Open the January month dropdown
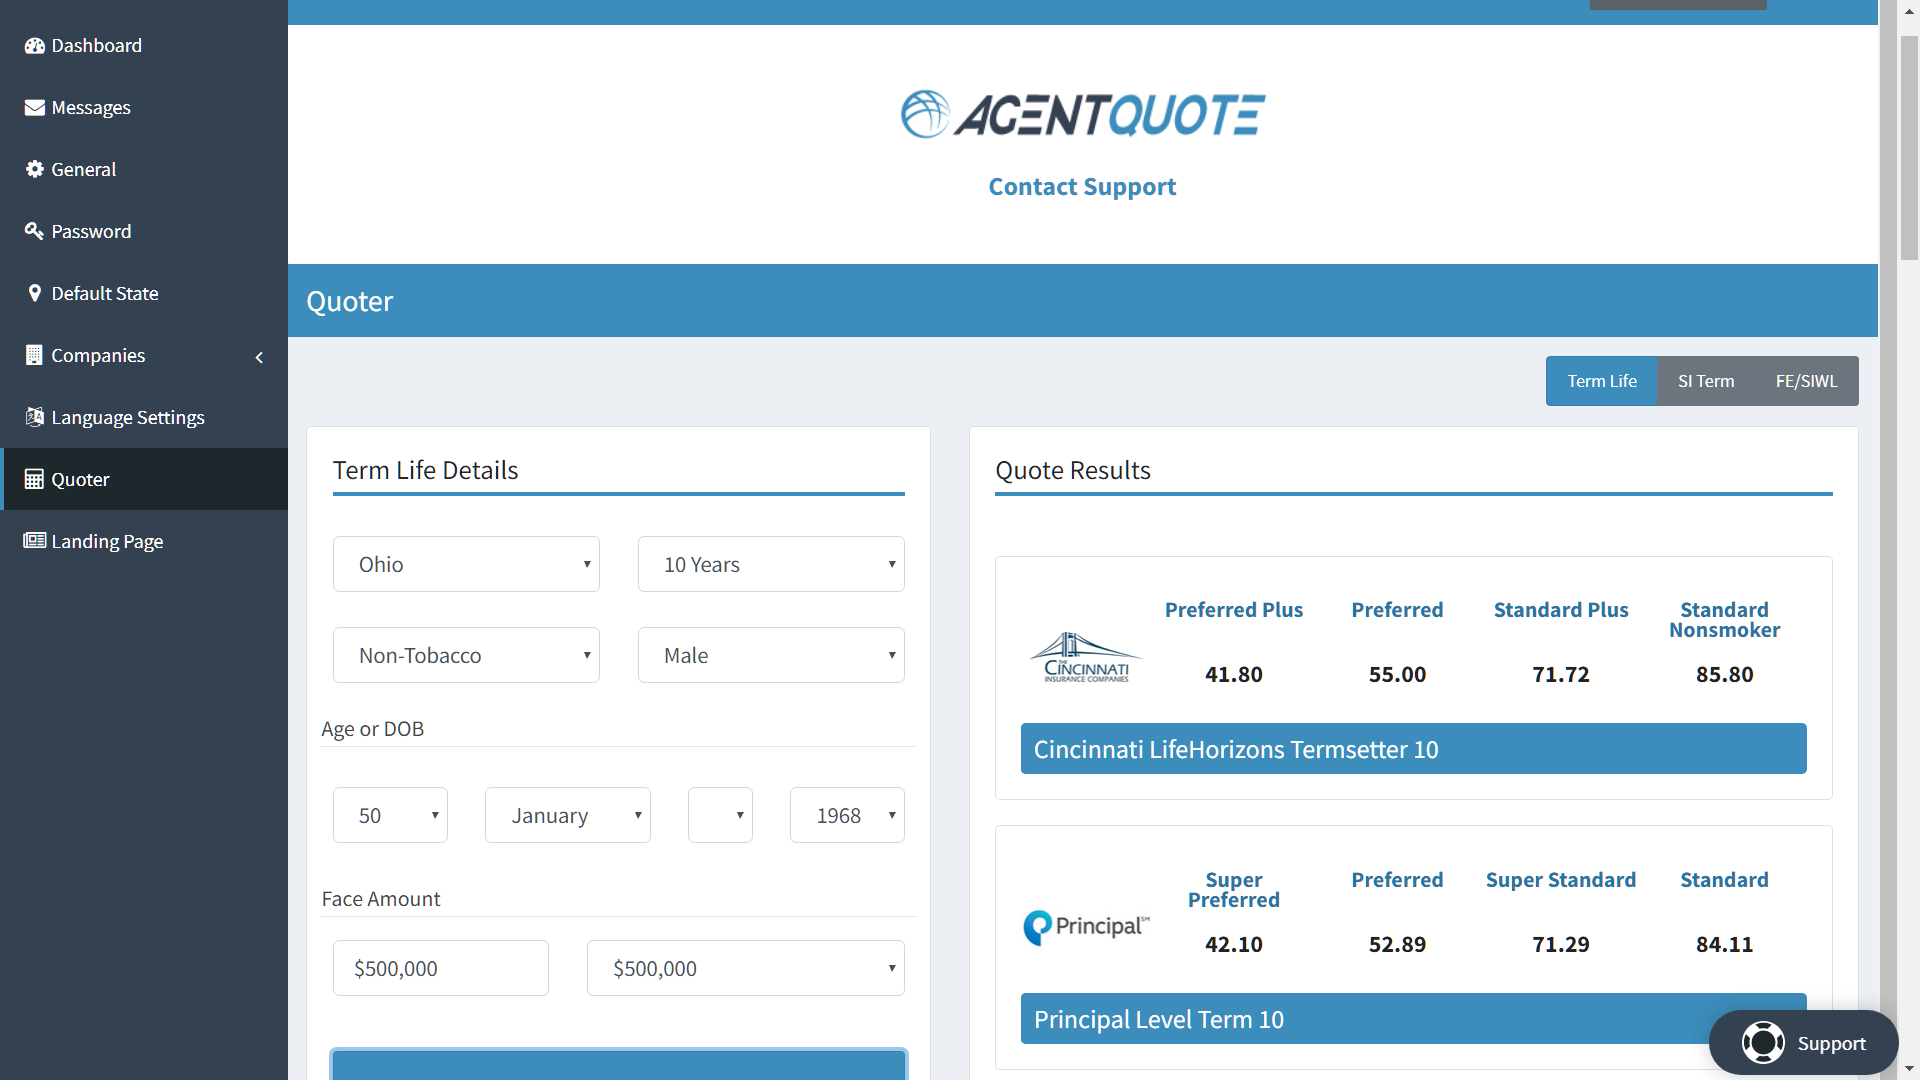The width and height of the screenshot is (1920, 1080). (568, 816)
